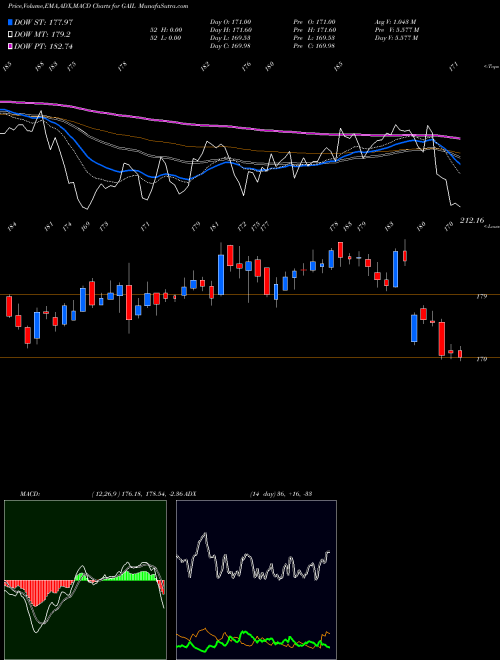Click the 212.16 value beside the EMA chart
Screen dimensions: 500x660
point(472,220)
